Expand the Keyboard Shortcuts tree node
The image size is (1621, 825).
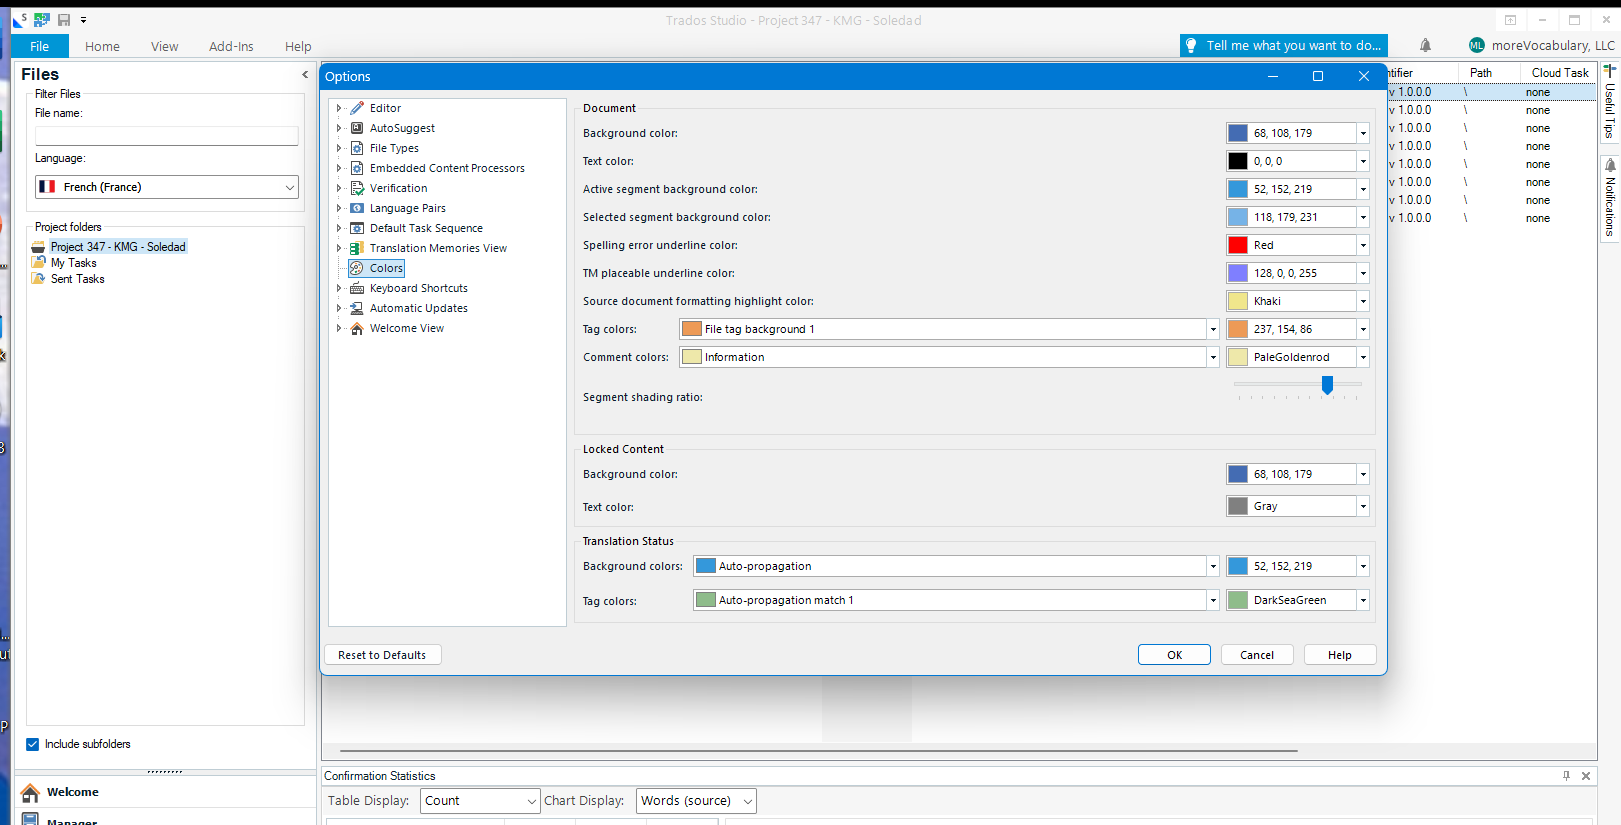pos(339,288)
